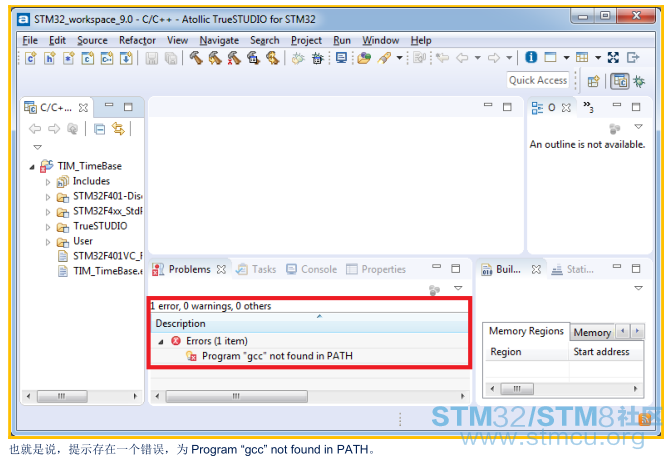This screenshot has width=669, height=462.
Task: Select the TIM_TimeBase.e file
Action: (100, 271)
